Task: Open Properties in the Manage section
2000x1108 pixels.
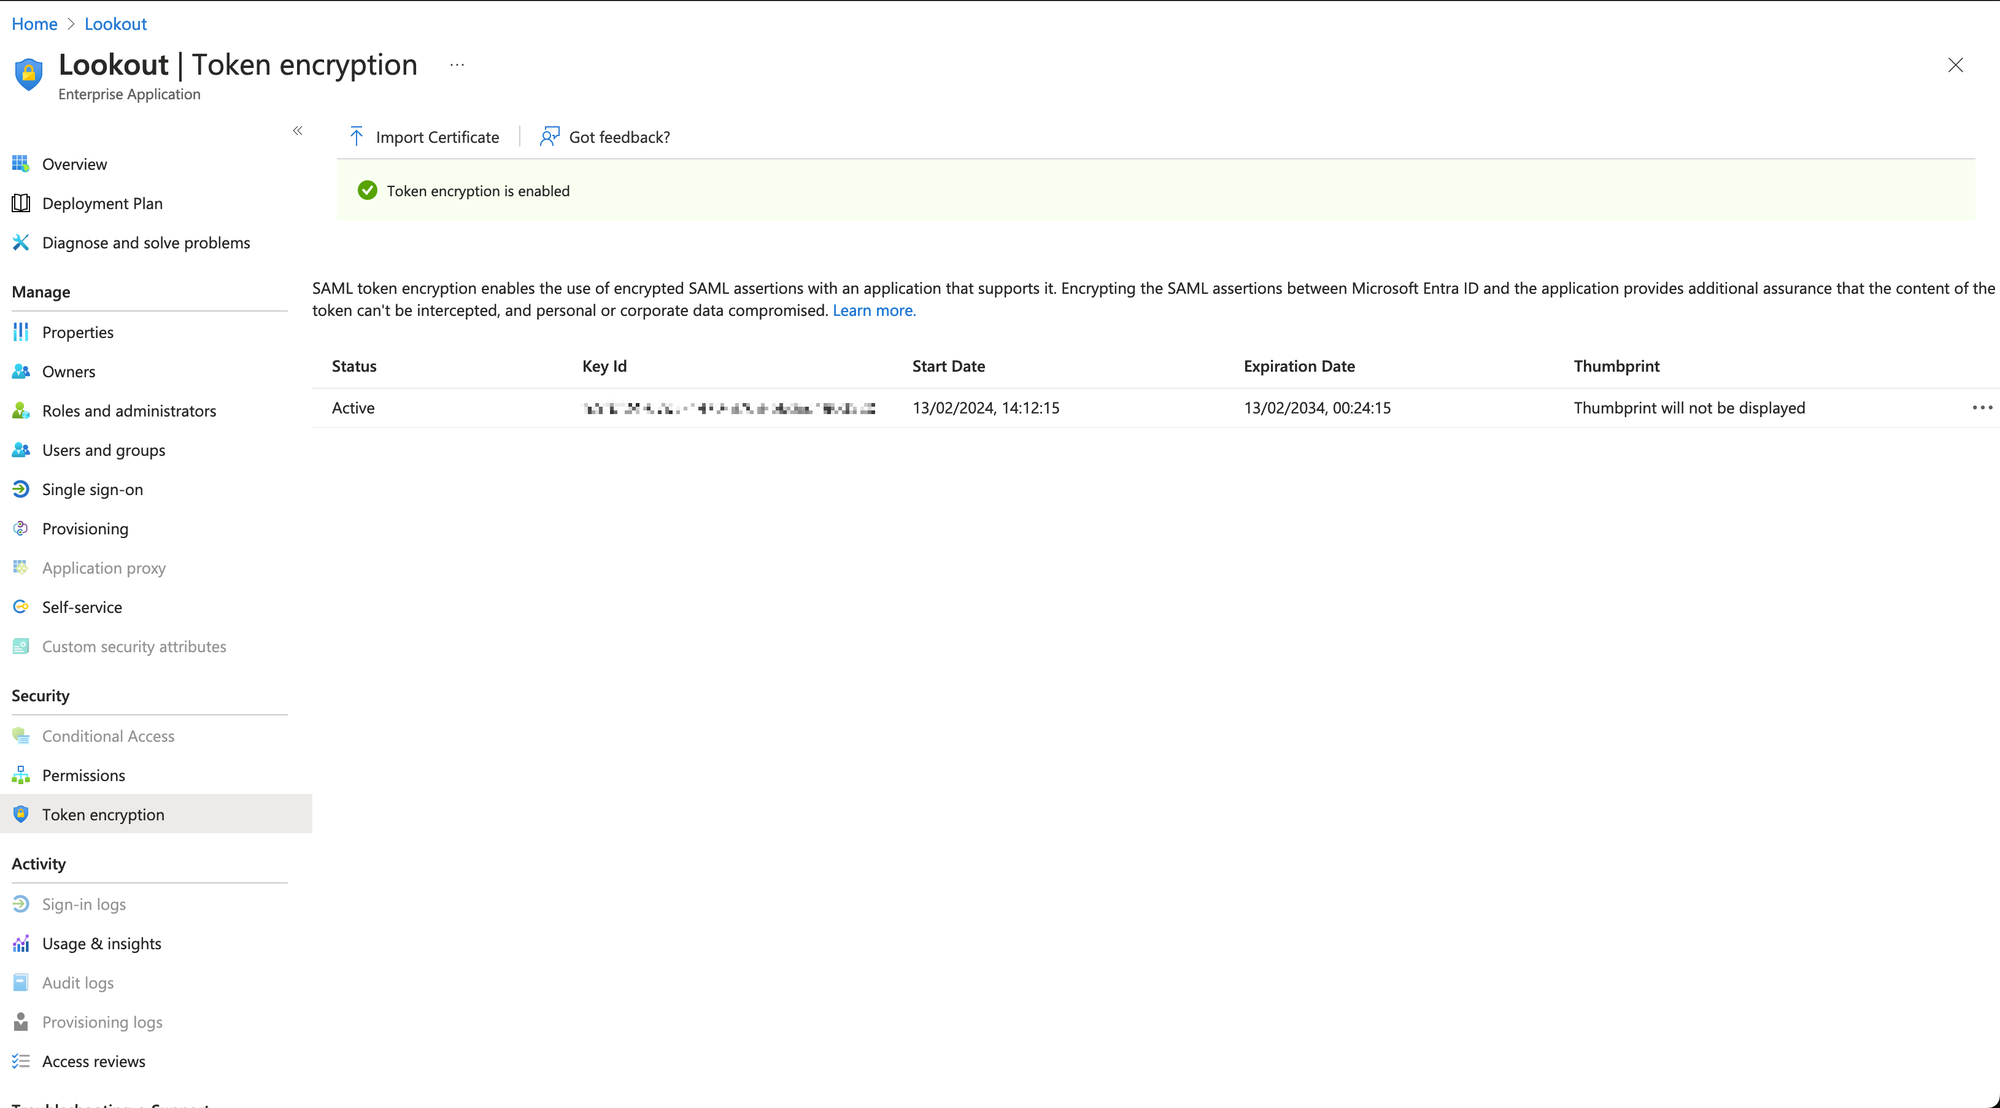Action: tap(78, 332)
